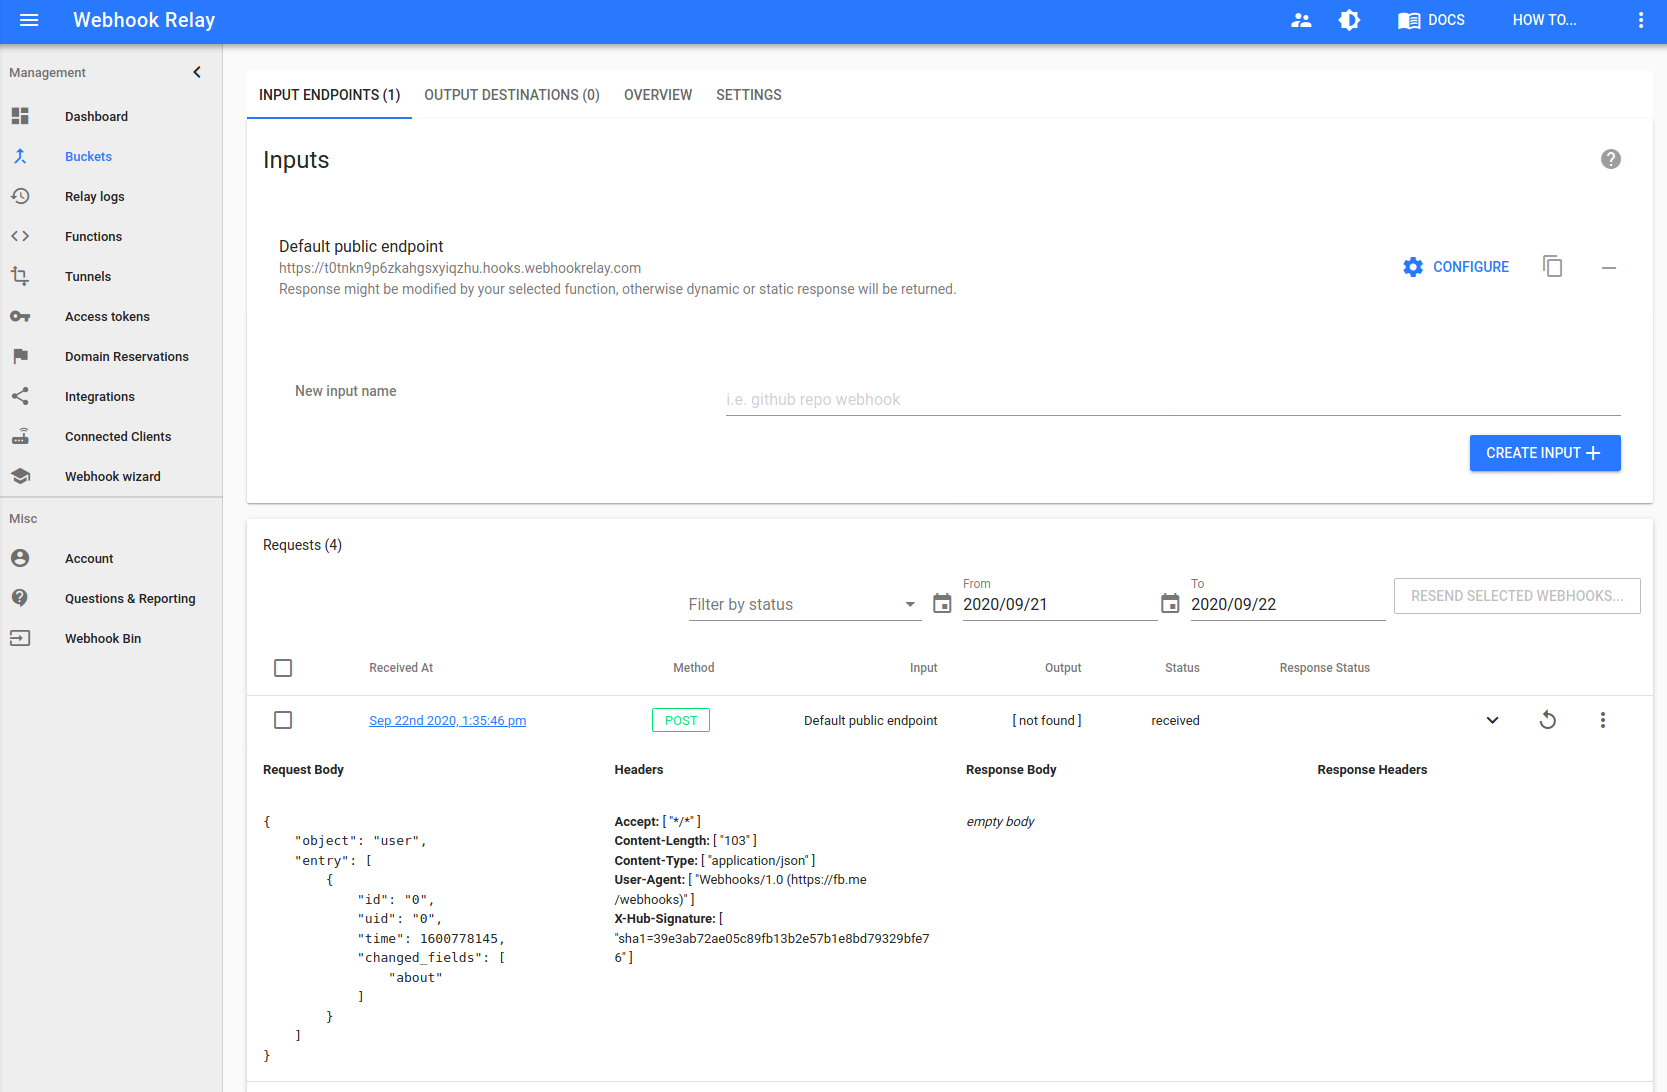
Task: Click the team members icon in header
Action: (1301, 20)
